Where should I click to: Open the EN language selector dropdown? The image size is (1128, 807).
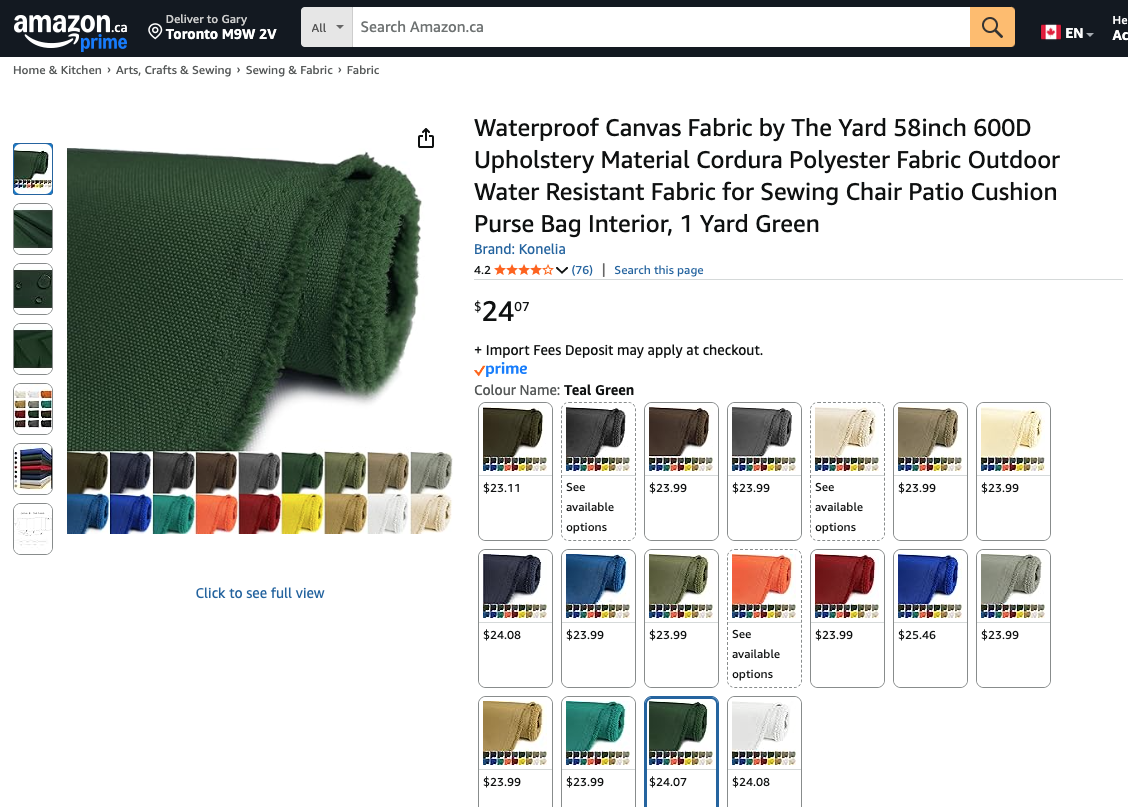[1079, 33]
